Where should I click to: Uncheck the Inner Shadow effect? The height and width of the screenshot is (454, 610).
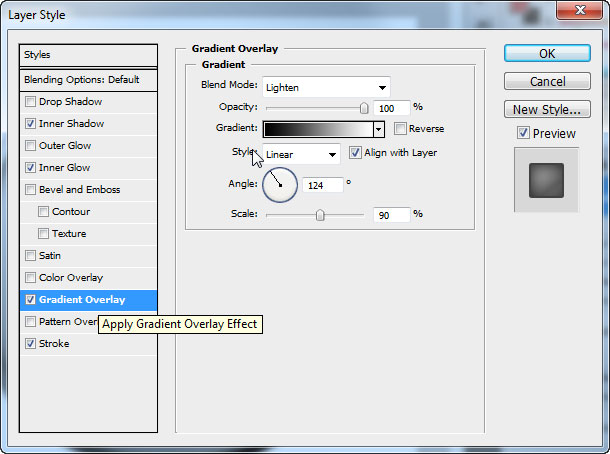pos(31,124)
